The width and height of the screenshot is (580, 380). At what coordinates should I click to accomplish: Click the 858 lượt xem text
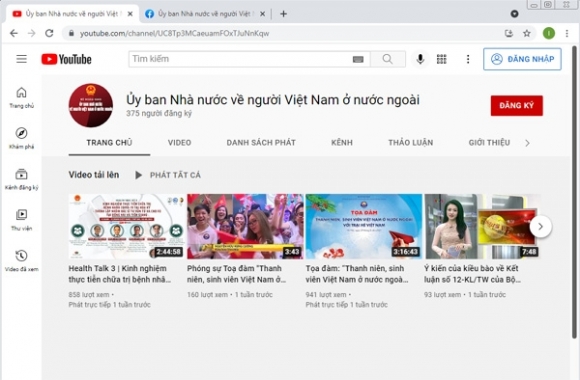(x=89, y=295)
